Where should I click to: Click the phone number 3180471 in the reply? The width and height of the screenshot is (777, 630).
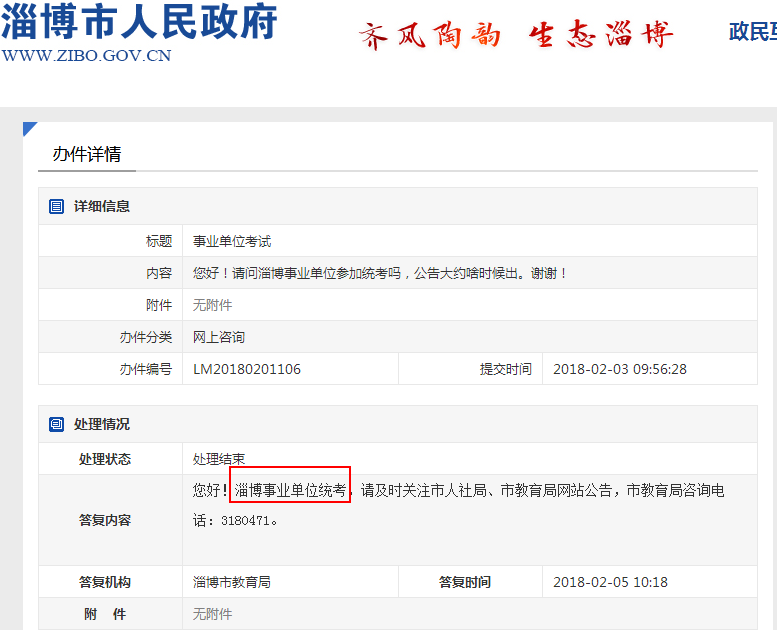pyautogui.click(x=245, y=521)
